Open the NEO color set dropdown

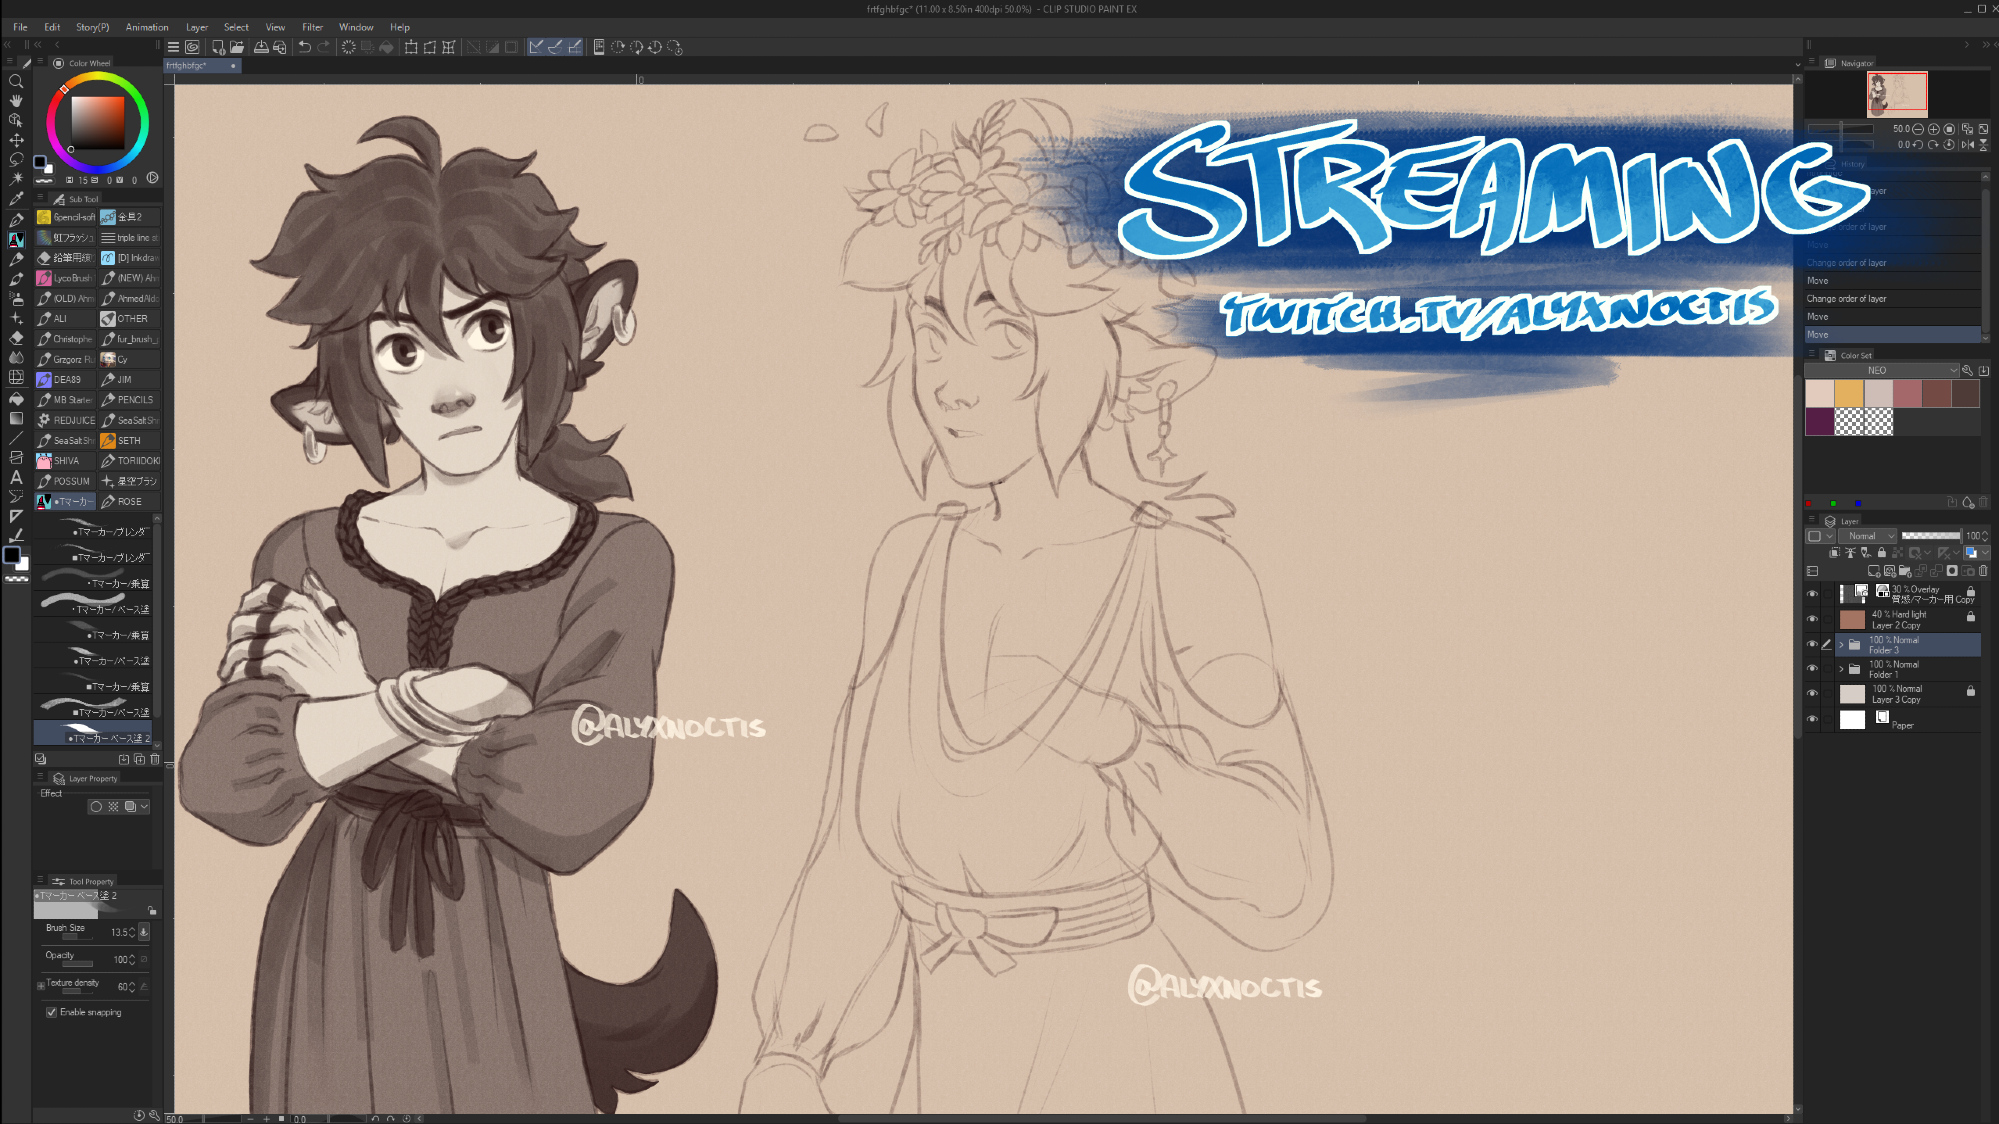tap(1882, 370)
